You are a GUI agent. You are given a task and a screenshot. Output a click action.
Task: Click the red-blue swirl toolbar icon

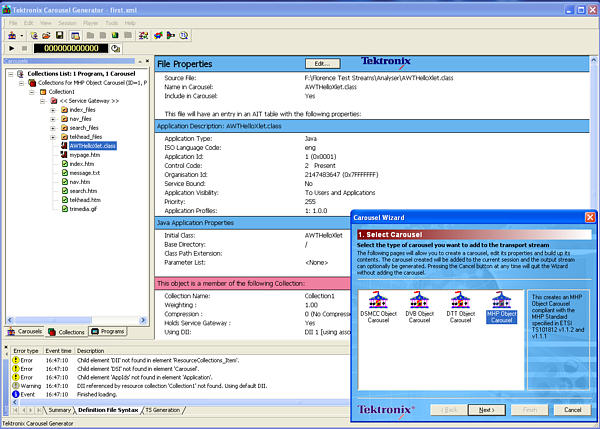(x=158, y=36)
